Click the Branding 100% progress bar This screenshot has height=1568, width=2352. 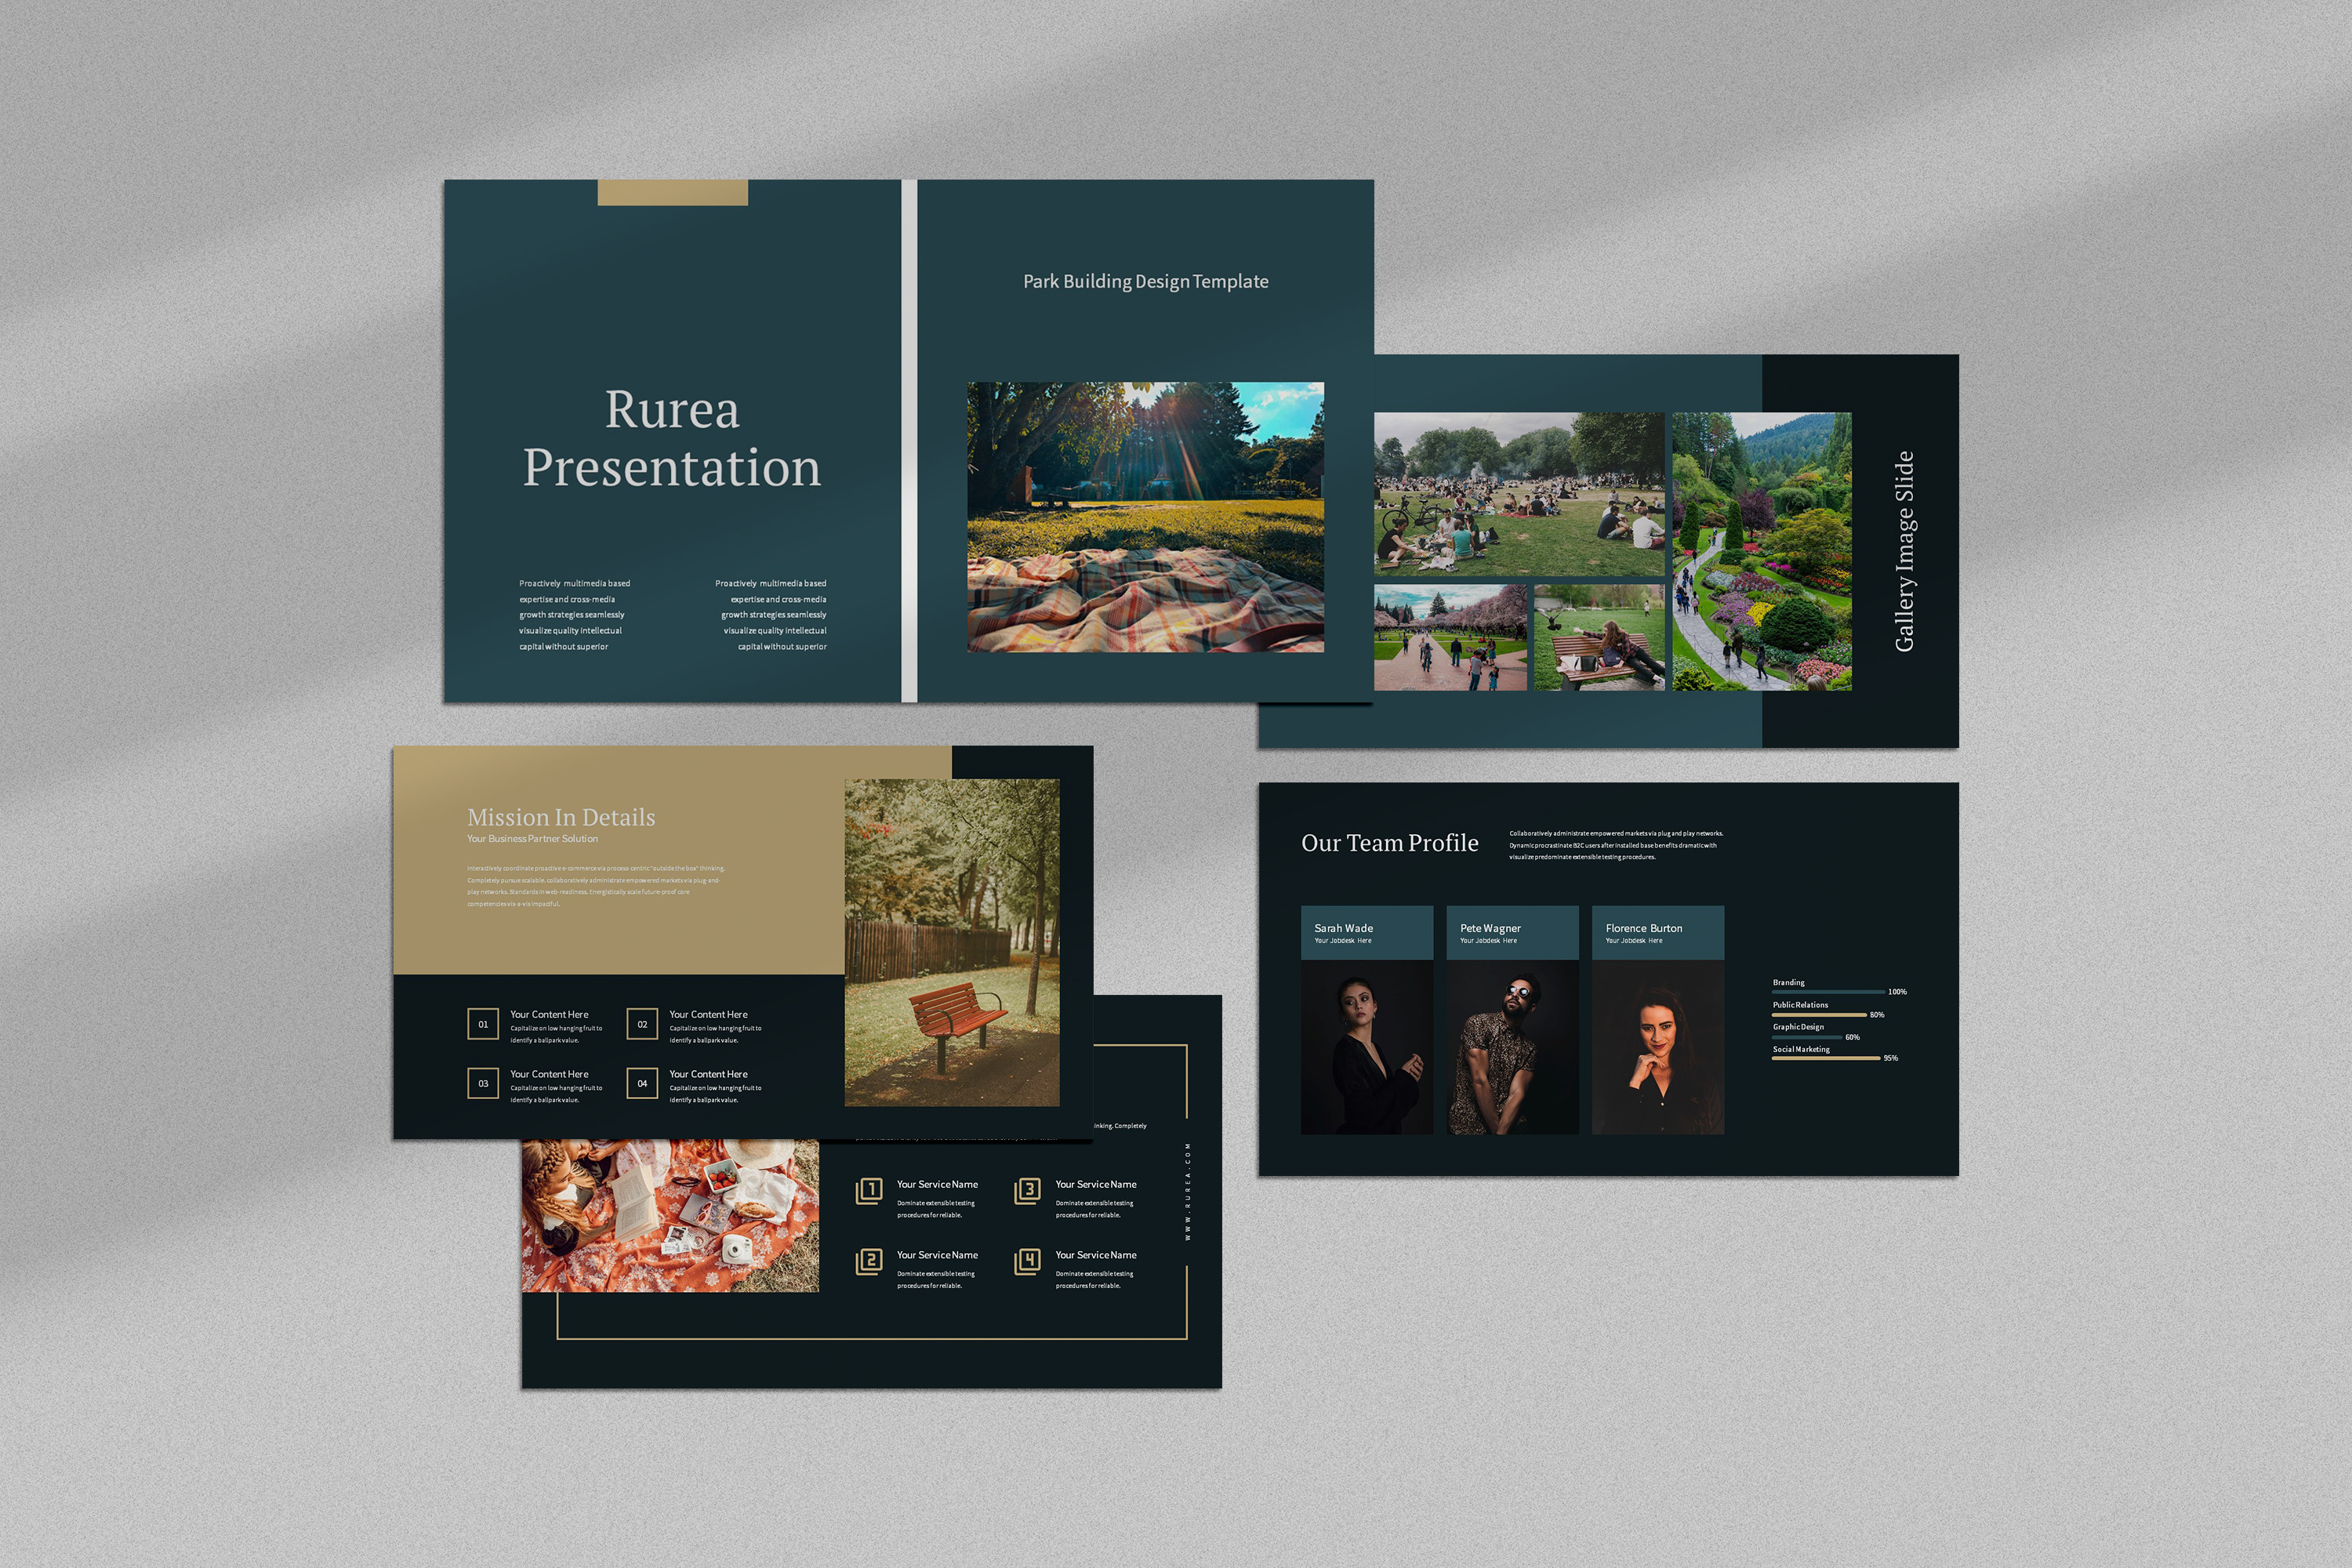pos(1828,992)
